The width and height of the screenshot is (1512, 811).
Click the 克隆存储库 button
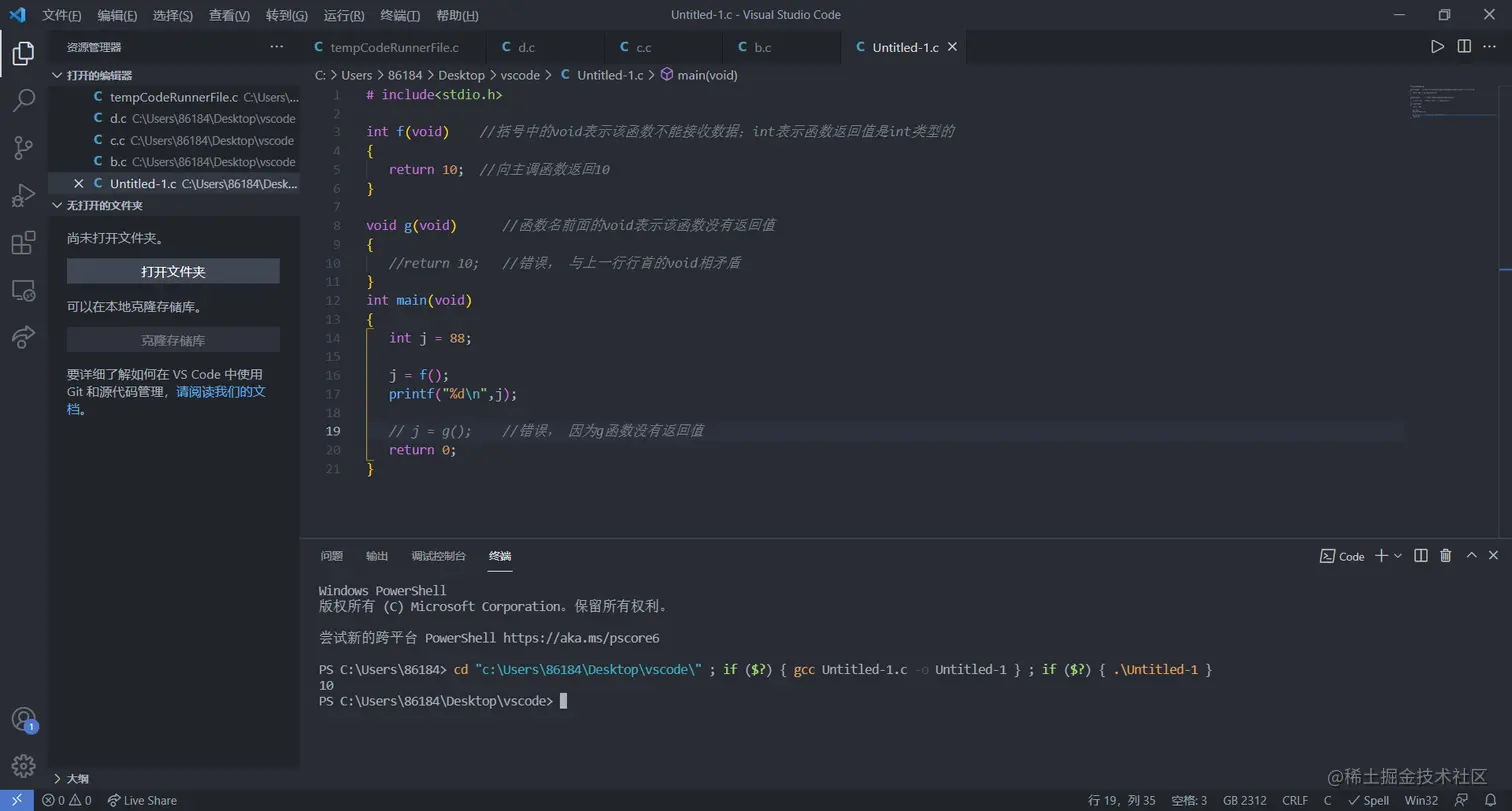click(173, 340)
